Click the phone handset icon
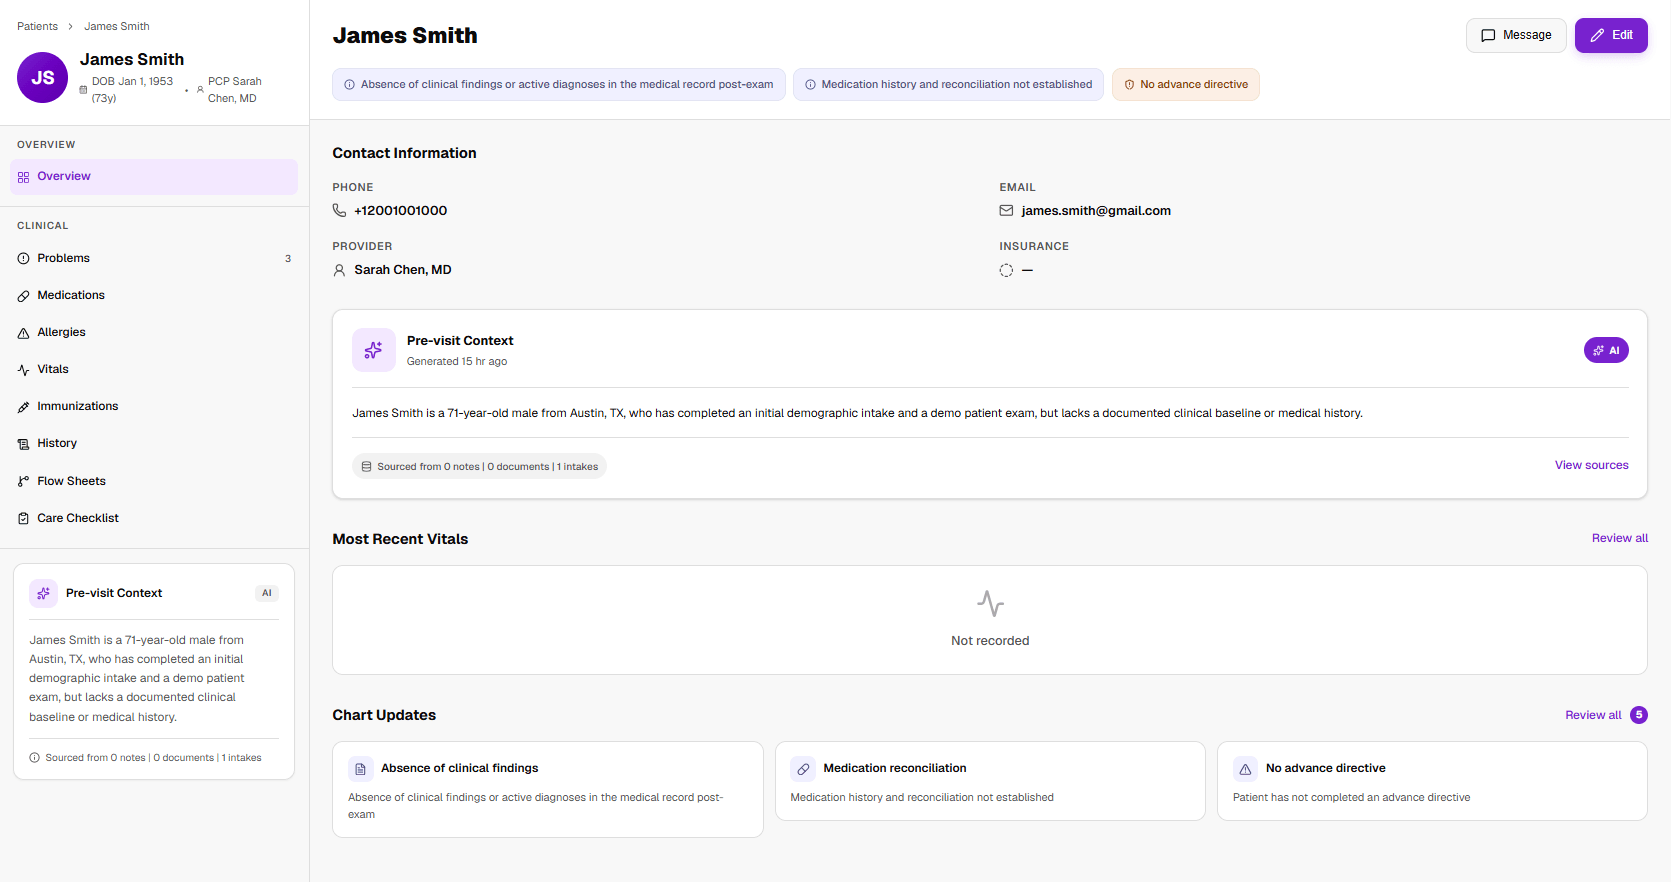This screenshot has width=1671, height=882. pyautogui.click(x=339, y=211)
